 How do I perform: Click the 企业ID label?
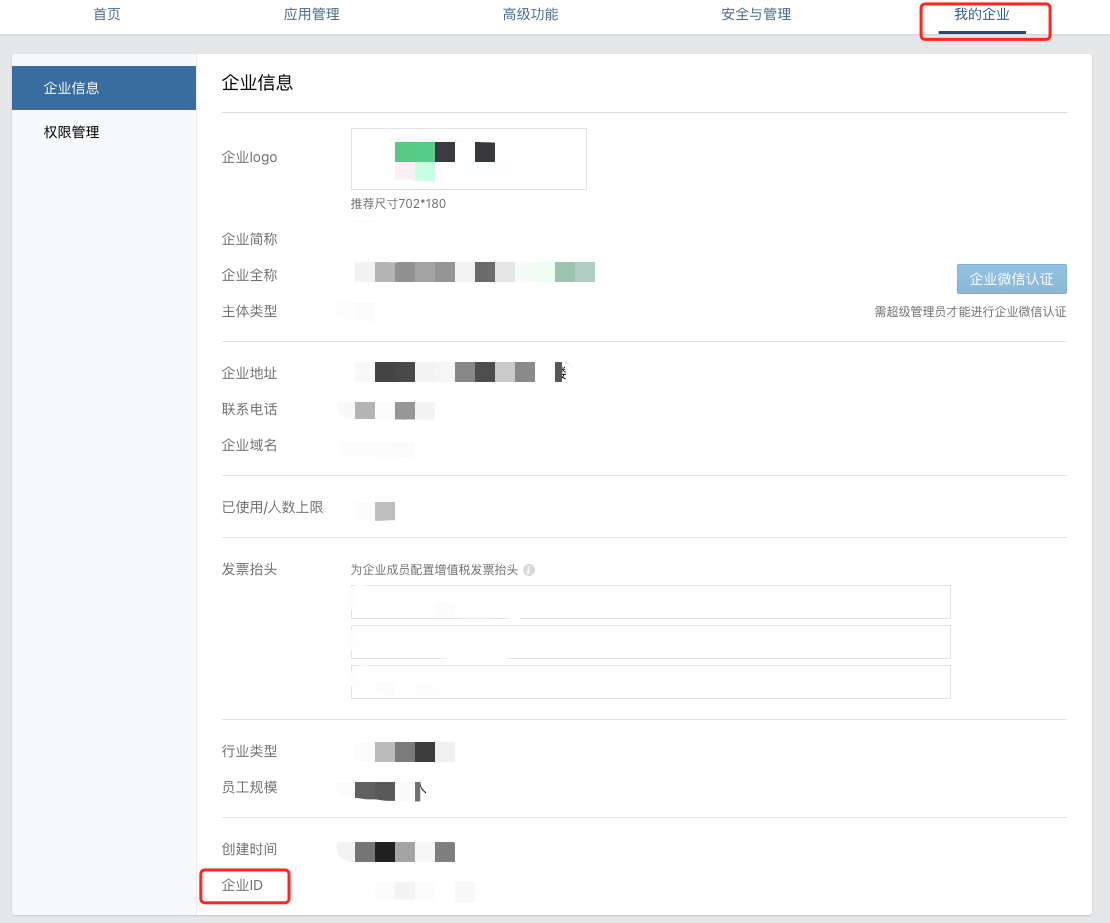[x=243, y=886]
